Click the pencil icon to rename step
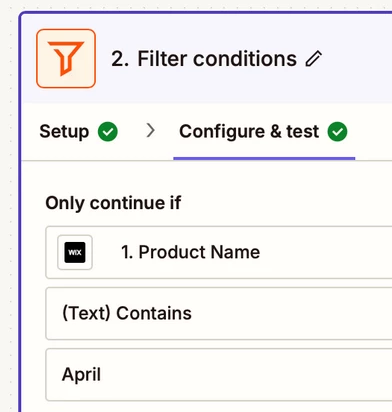The width and height of the screenshot is (392, 412). click(314, 59)
